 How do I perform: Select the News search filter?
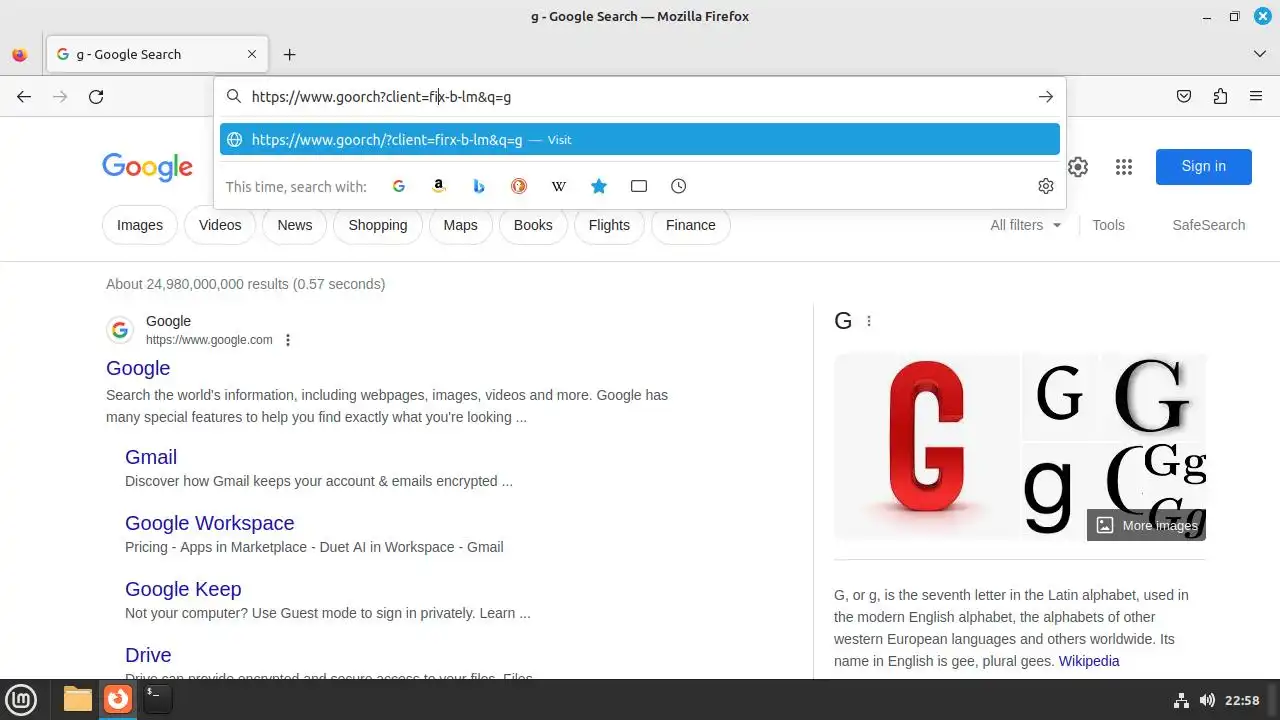(x=295, y=225)
